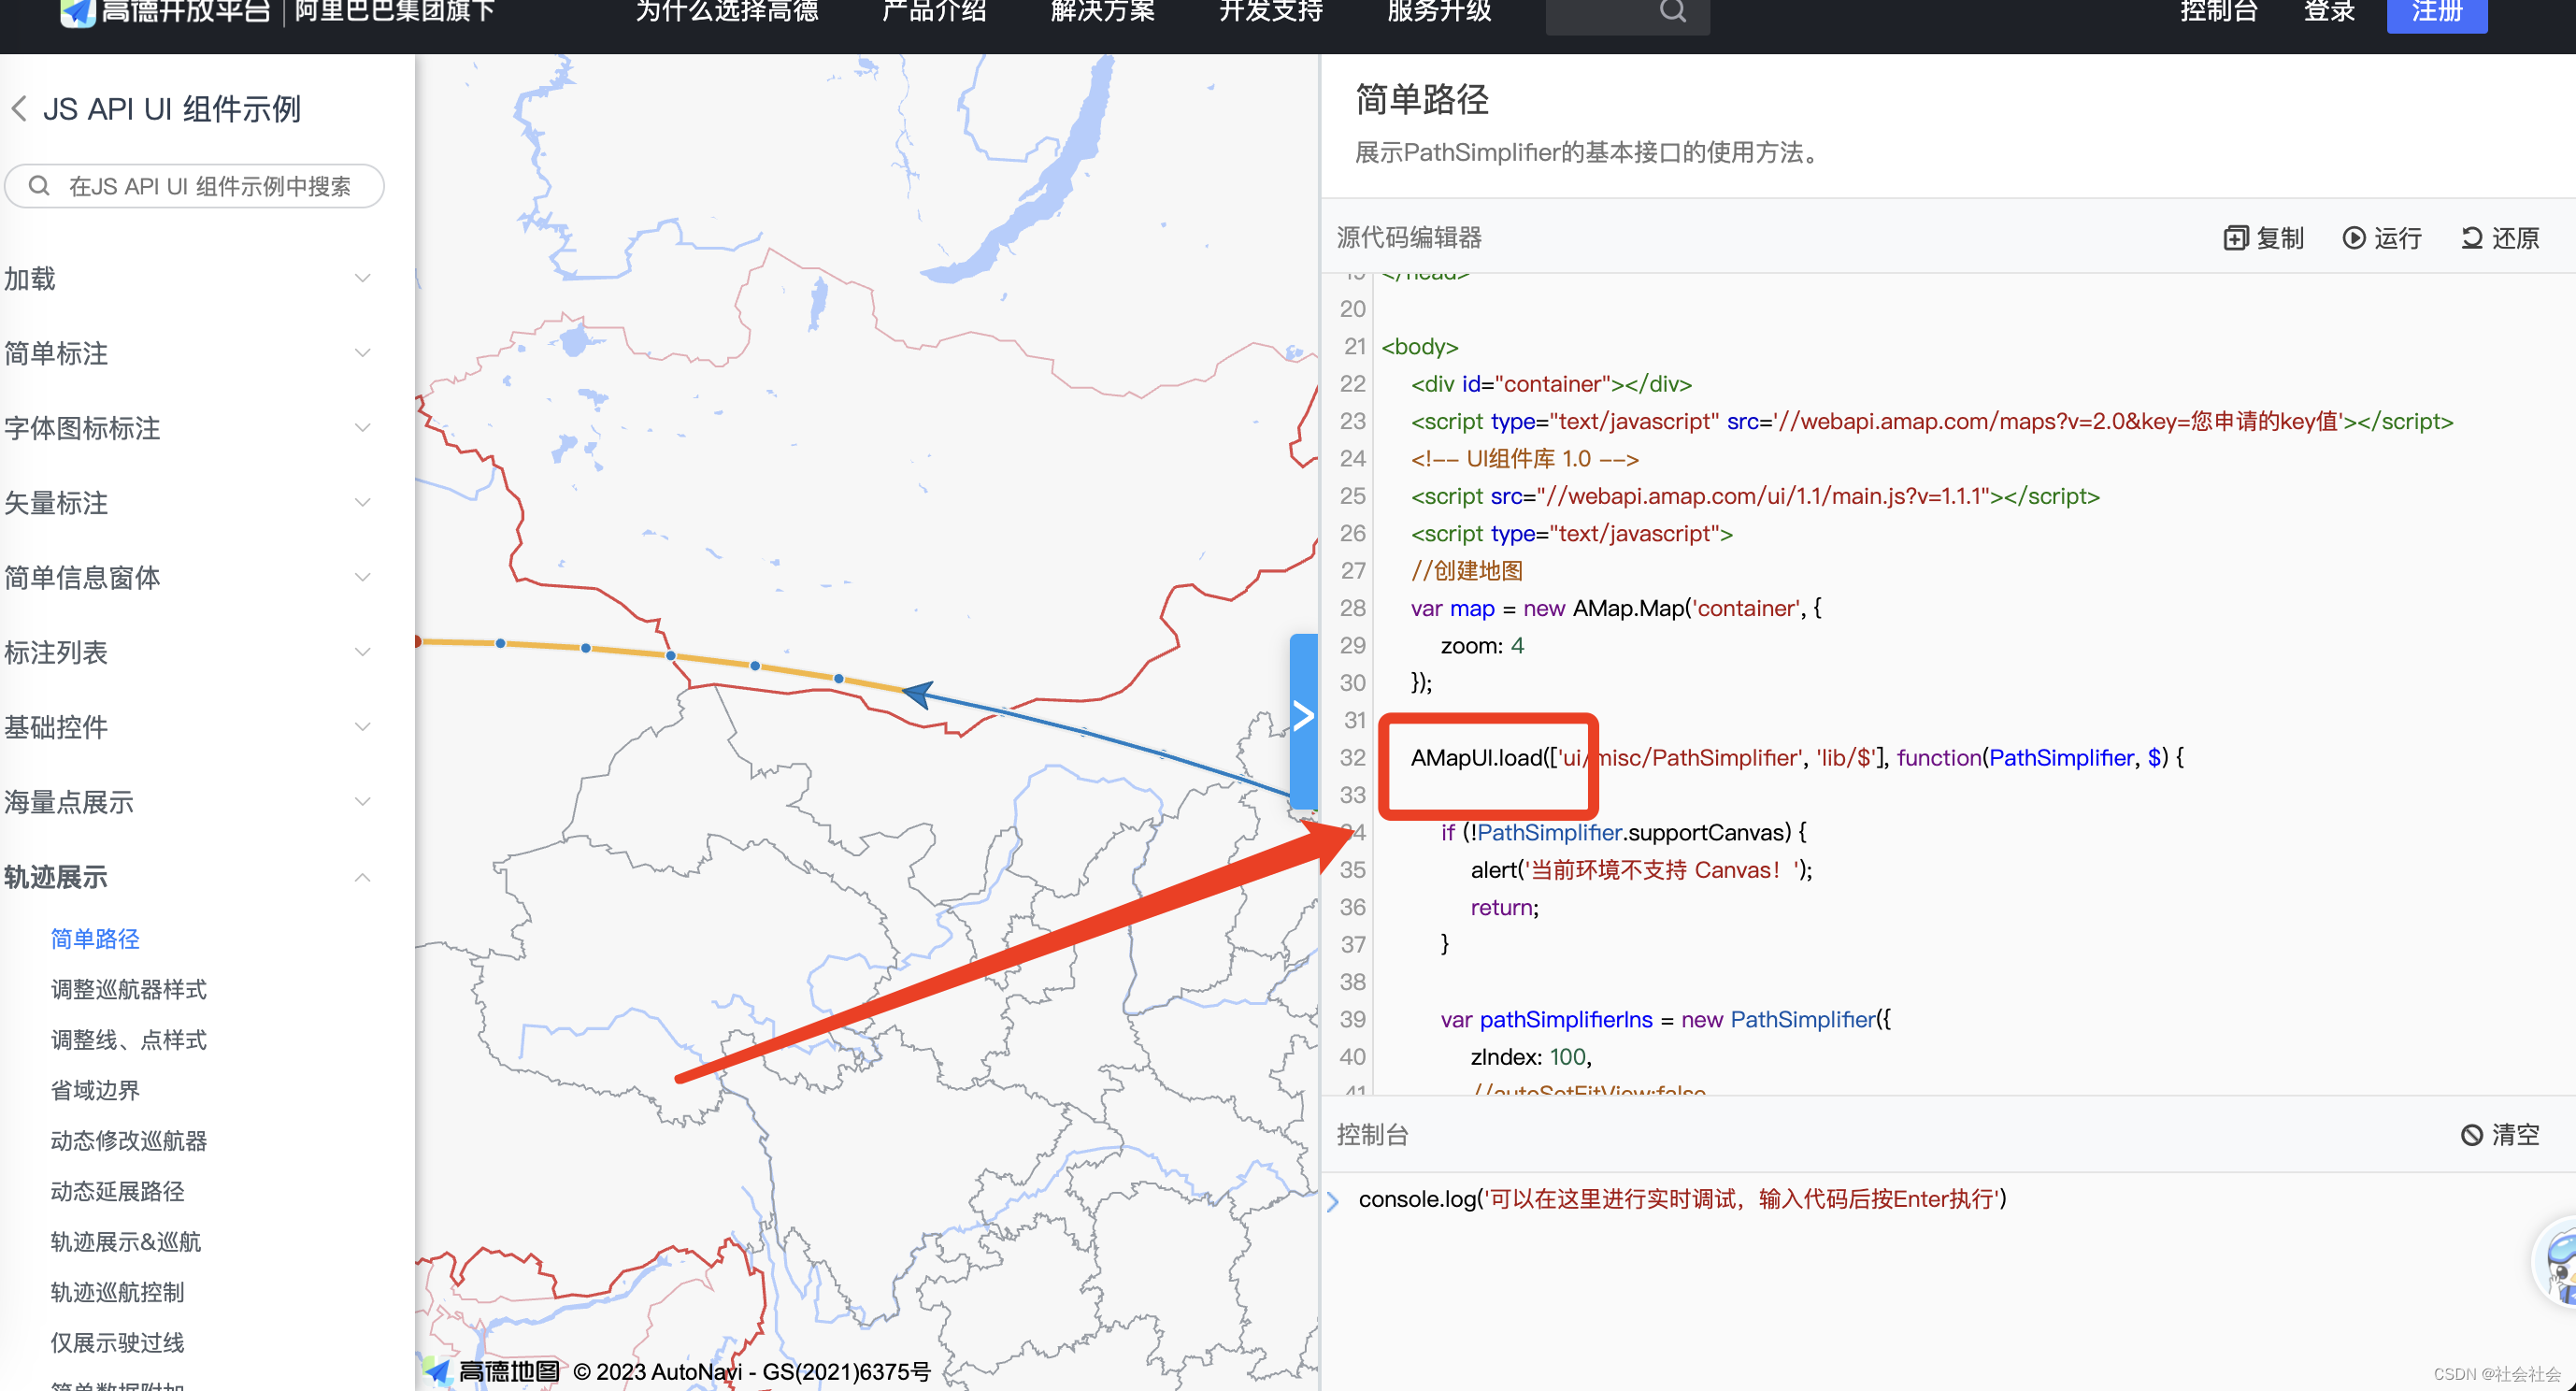Click the 清空 clear console icon

(x=2471, y=1135)
